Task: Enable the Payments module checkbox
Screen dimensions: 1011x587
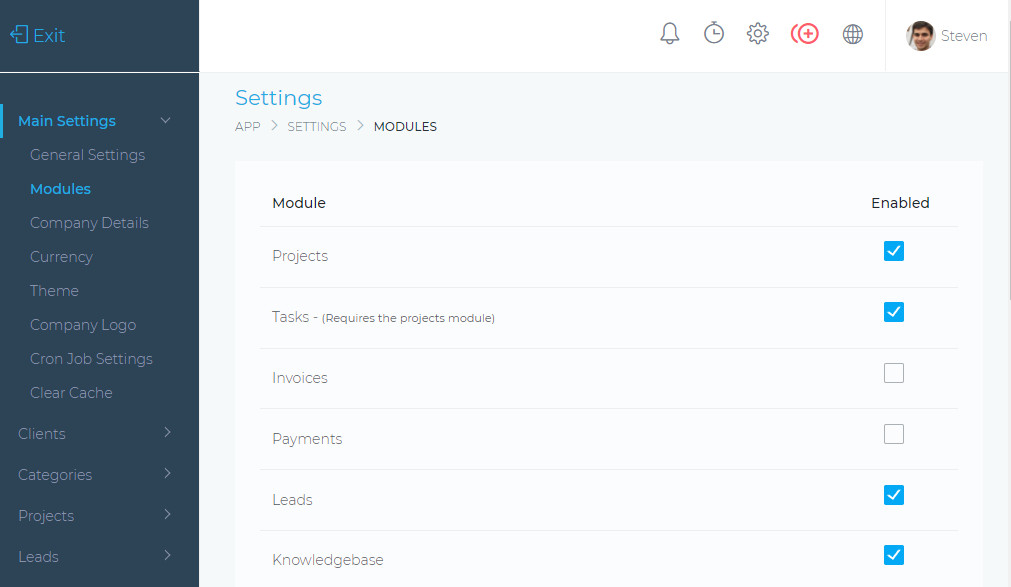Action: point(894,434)
